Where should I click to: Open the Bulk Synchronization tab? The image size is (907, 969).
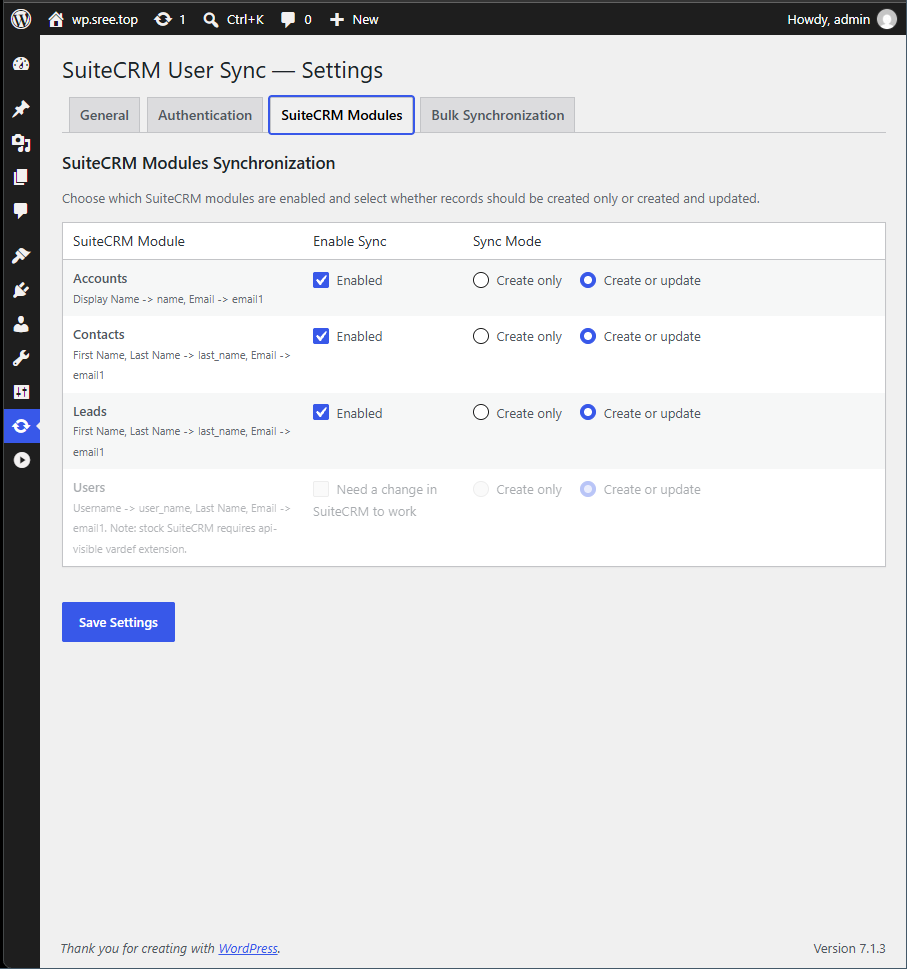(x=497, y=115)
